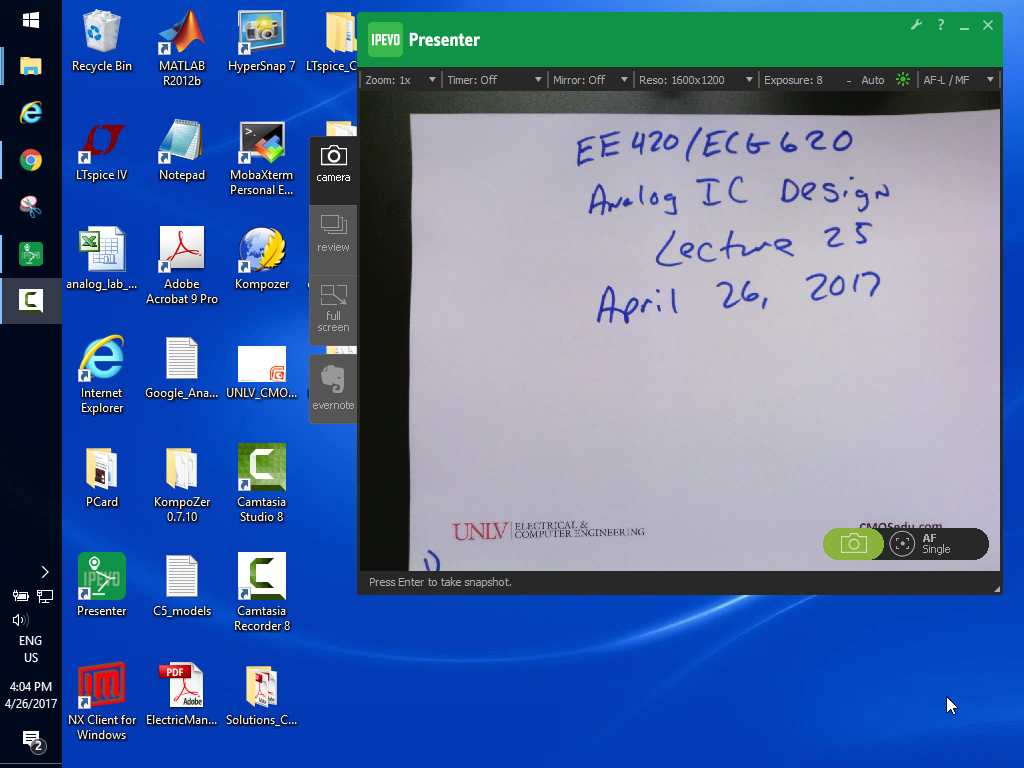
Task: Launch Adobe Acrobat 9 Pro
Action: pos(182,266)
